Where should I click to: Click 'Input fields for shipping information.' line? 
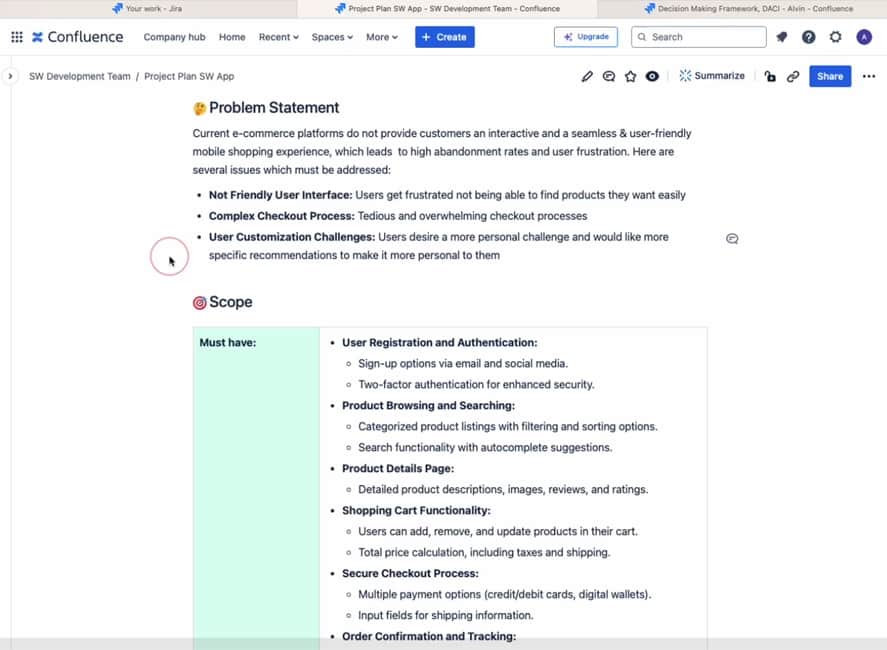pos(446,615)
